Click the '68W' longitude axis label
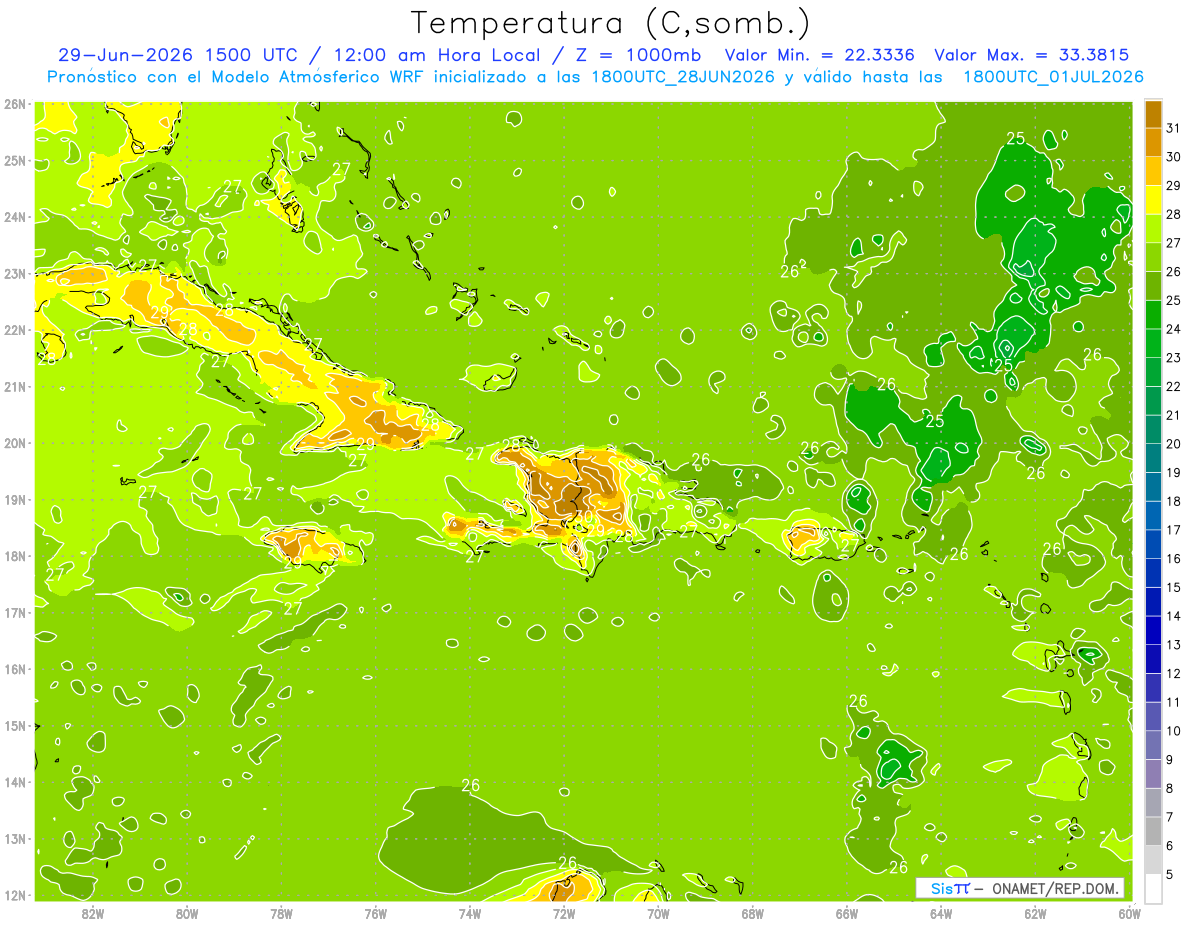 coord(753,912)
